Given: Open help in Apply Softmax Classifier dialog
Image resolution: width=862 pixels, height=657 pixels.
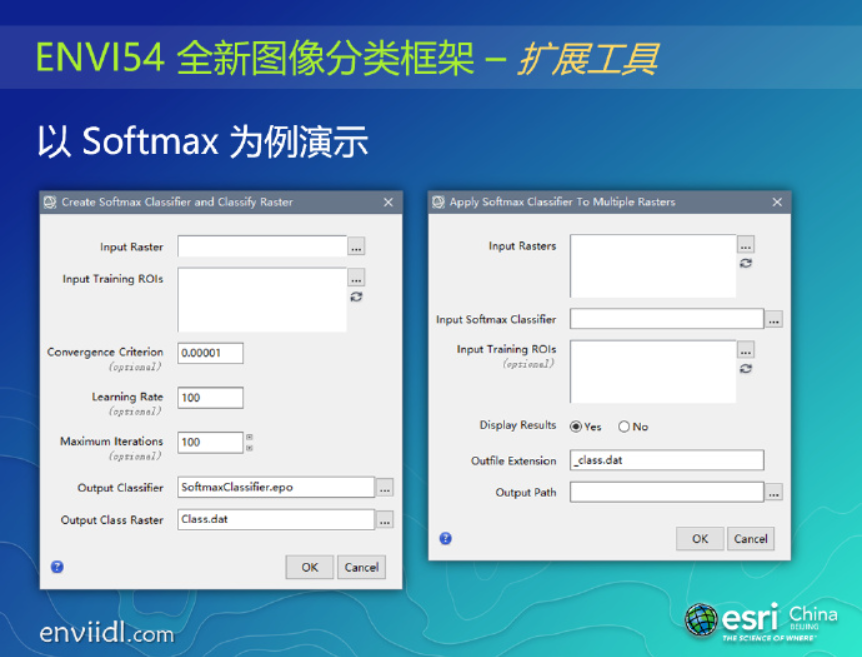Looking at the screenshot, I should pyautogui.click(x=445, y=538).
